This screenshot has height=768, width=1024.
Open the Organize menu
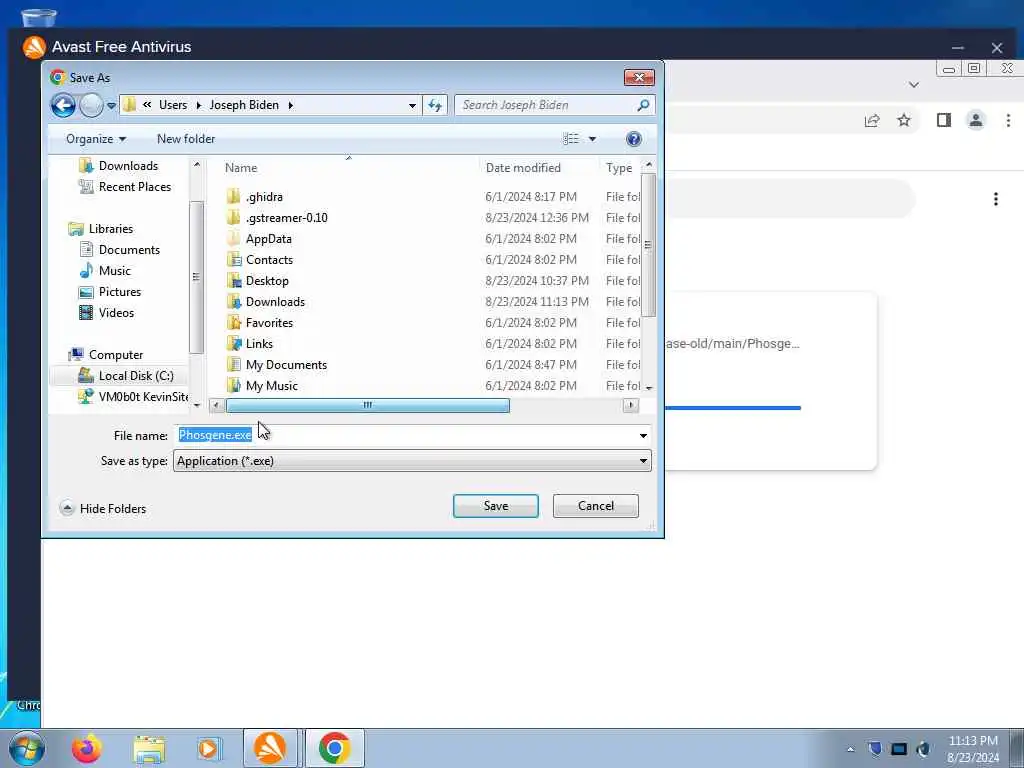tap(95, 139)
